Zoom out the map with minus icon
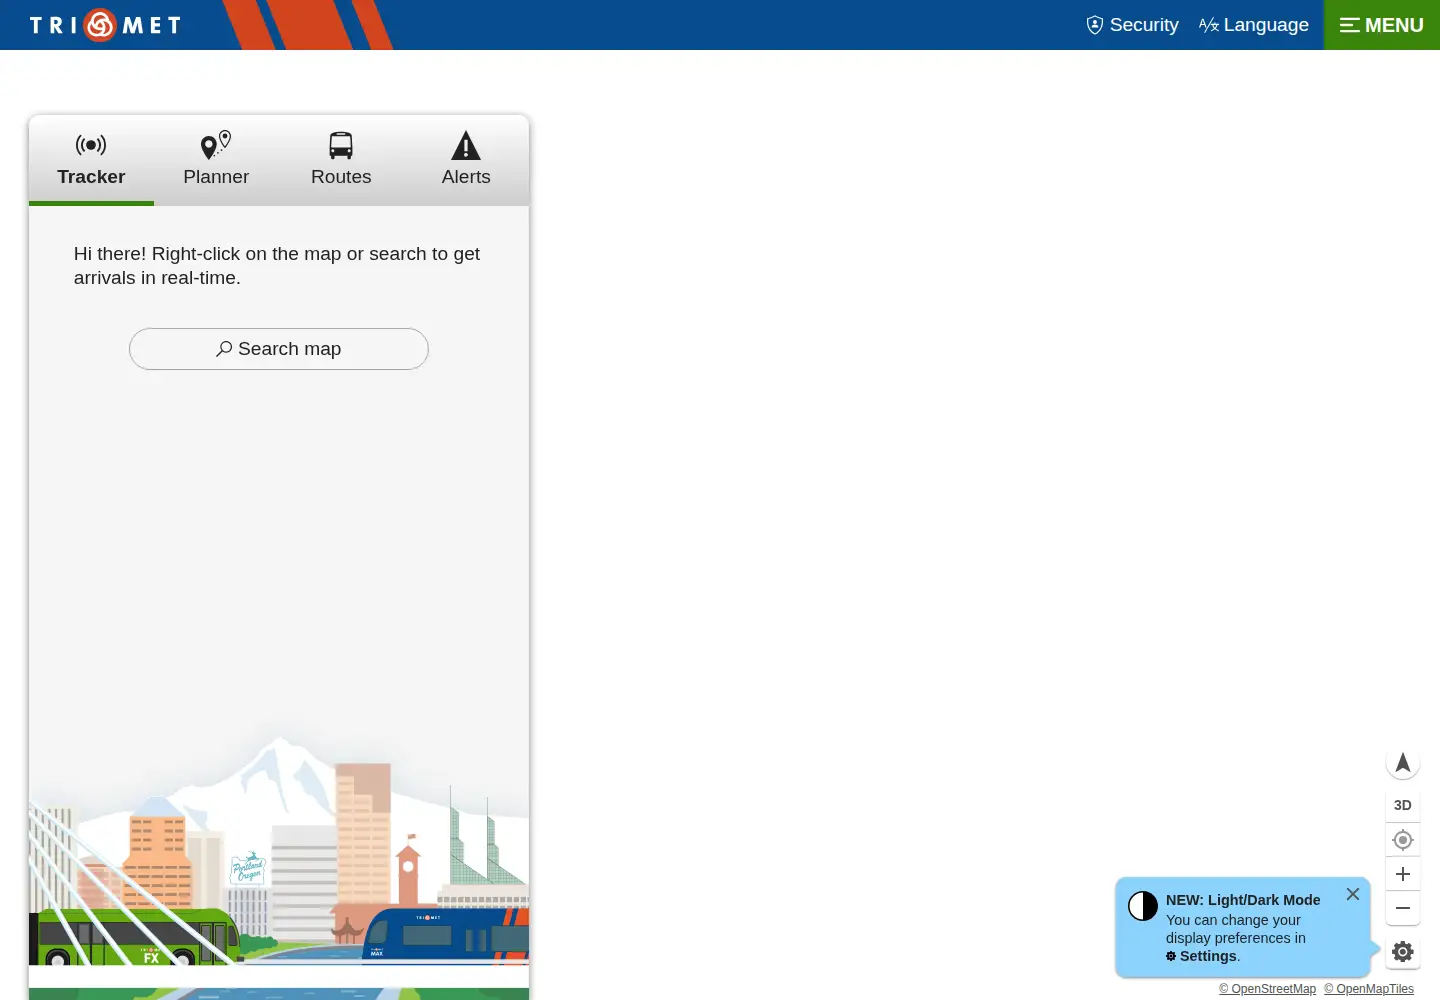This screenshot has height=1000, width=1440. pyautogui.click(x=1403, y=908)
